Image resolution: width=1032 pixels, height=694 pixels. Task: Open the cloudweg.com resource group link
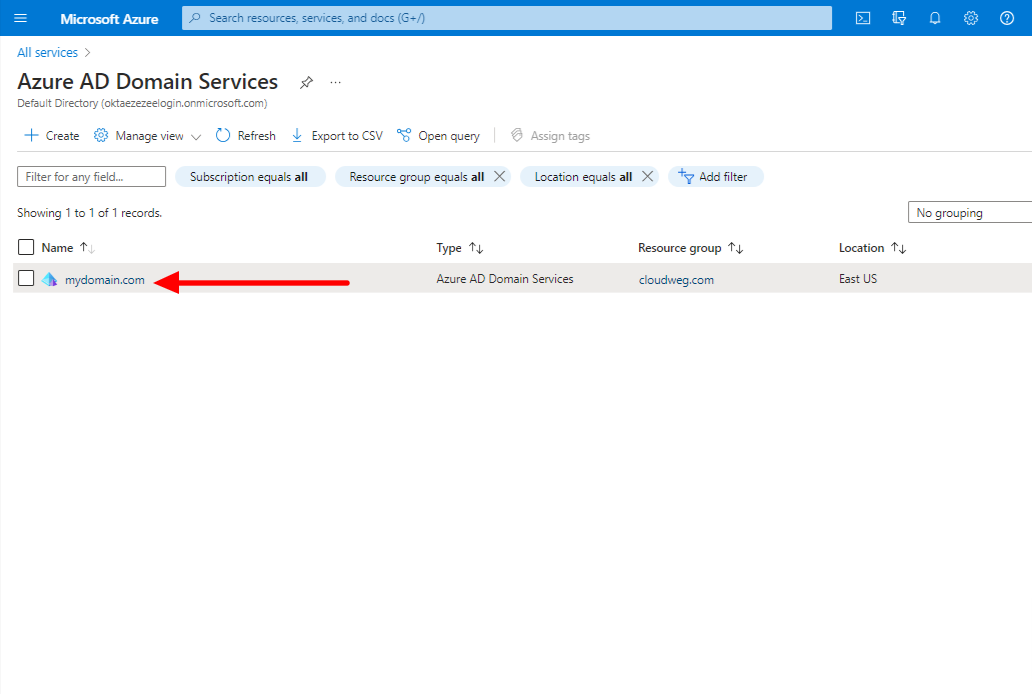point(676,280)
